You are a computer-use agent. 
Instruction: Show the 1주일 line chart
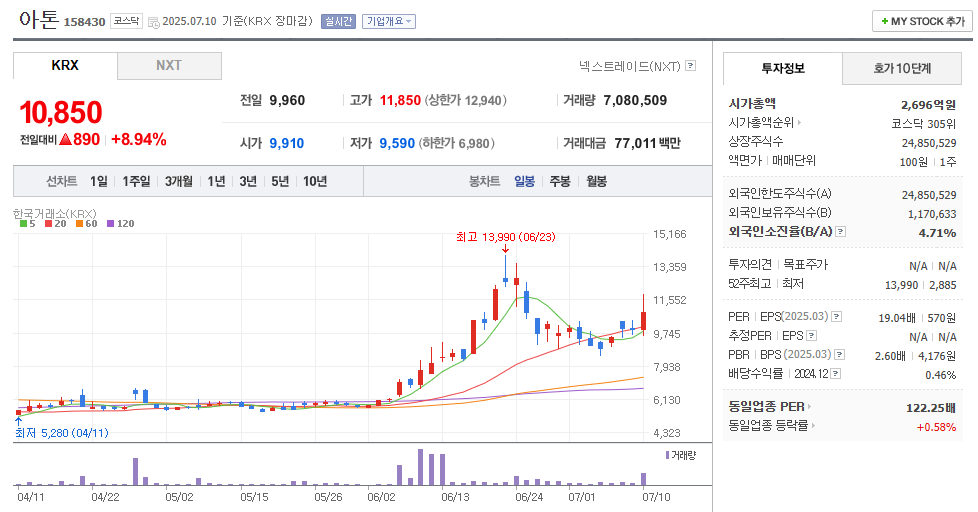[136, 181]
